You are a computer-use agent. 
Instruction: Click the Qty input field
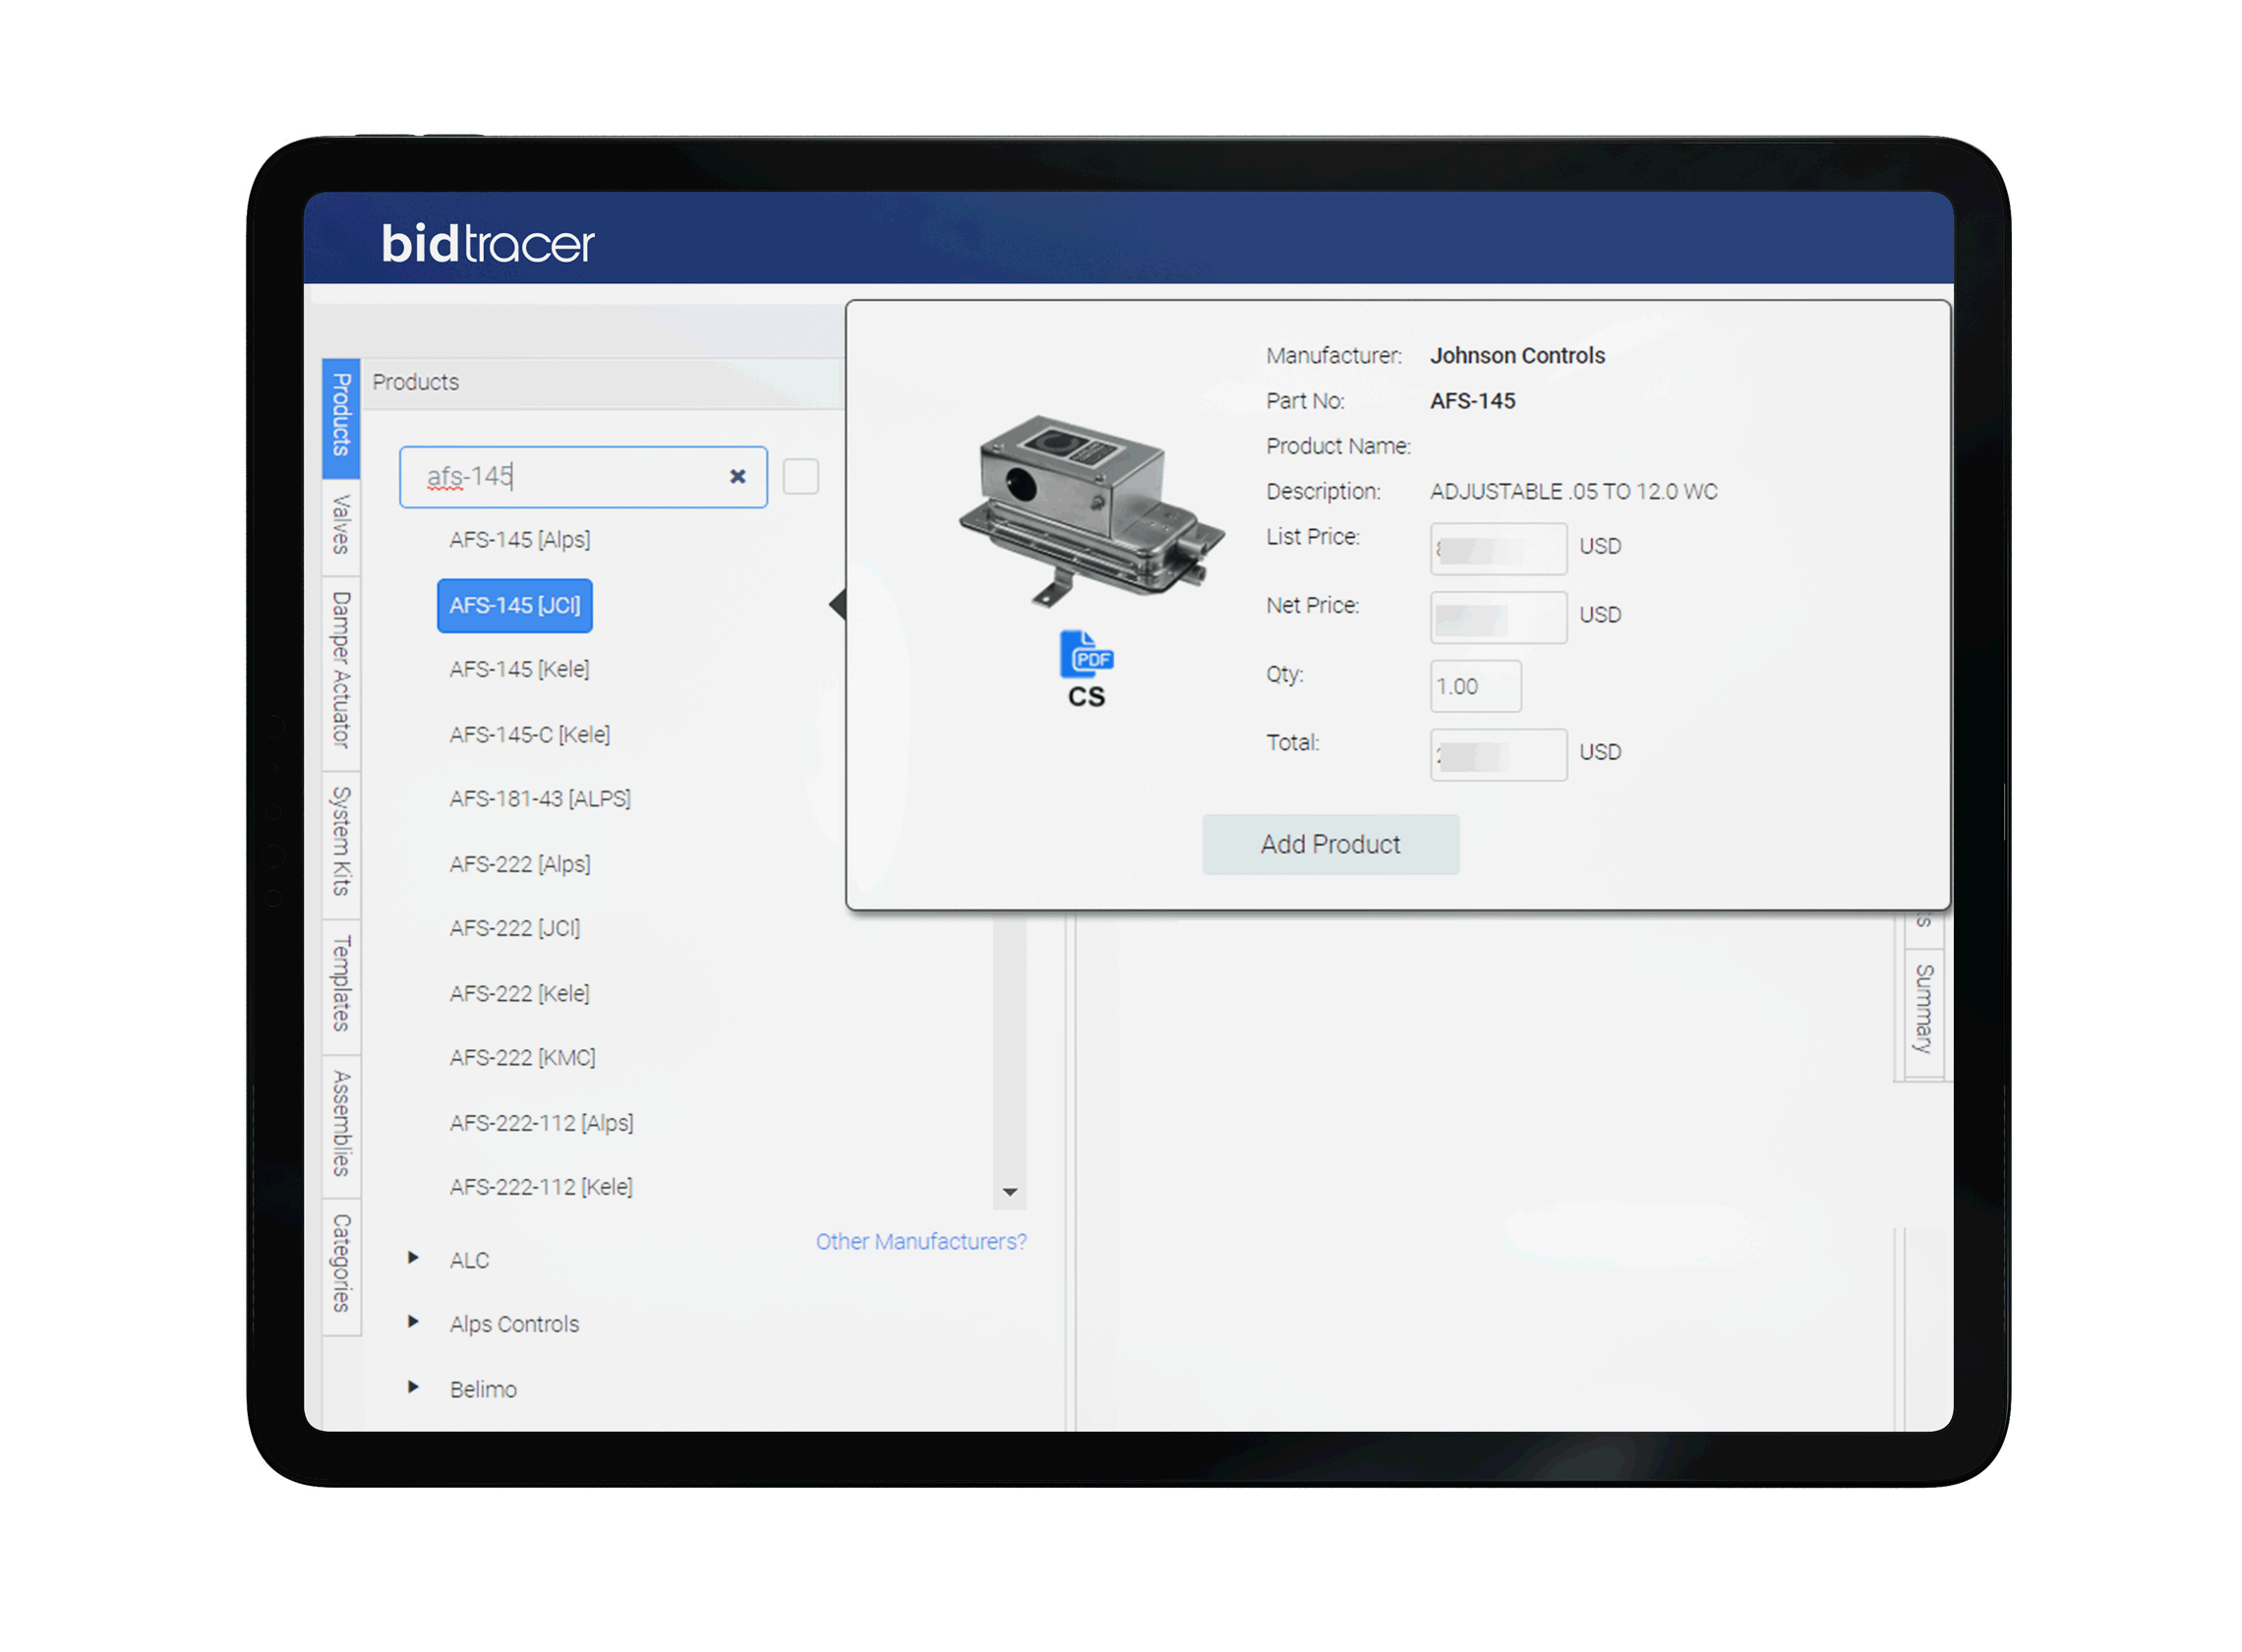[x=1474, y=686]
